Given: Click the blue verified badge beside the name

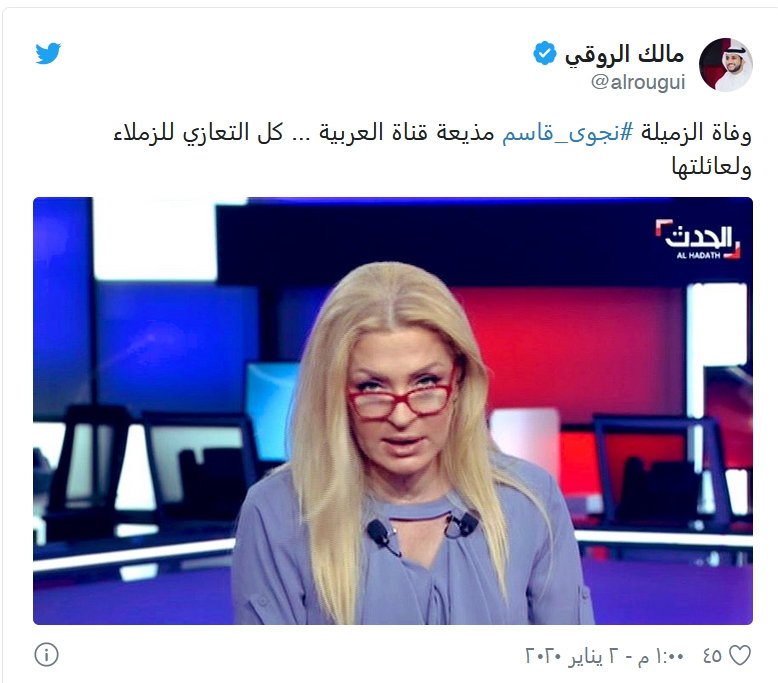Looking at the screenshot, I should (x=545, y=53).
